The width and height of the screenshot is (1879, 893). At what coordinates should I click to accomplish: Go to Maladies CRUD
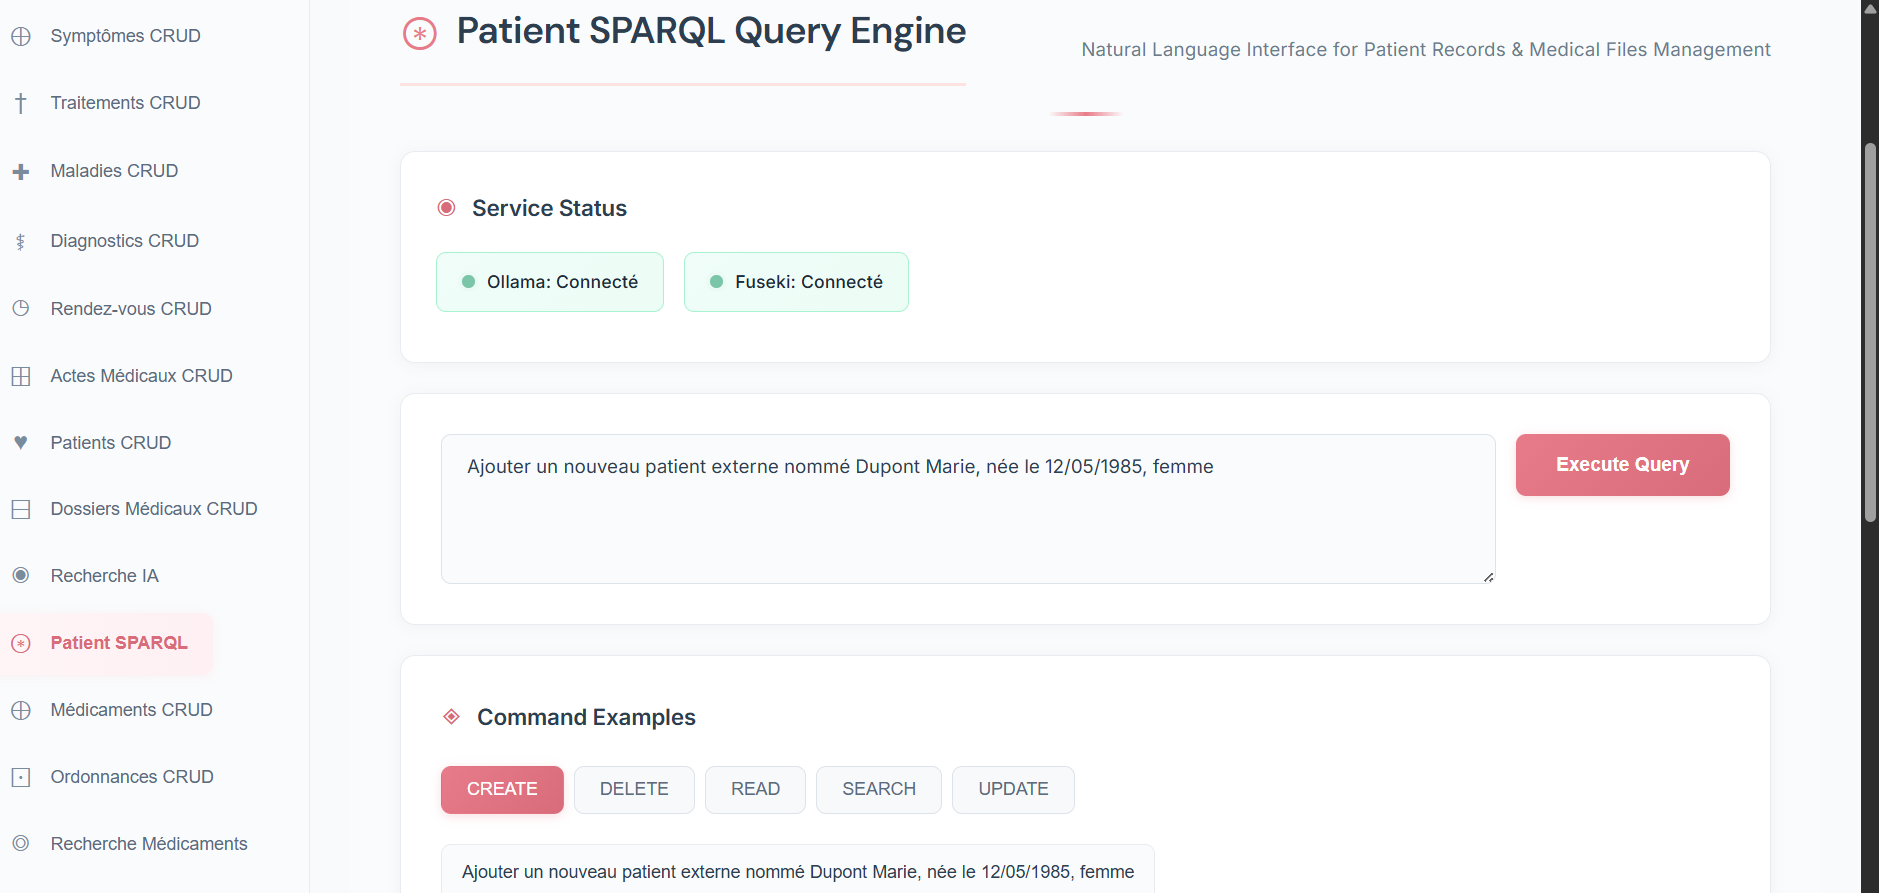[x=114, y=171]
